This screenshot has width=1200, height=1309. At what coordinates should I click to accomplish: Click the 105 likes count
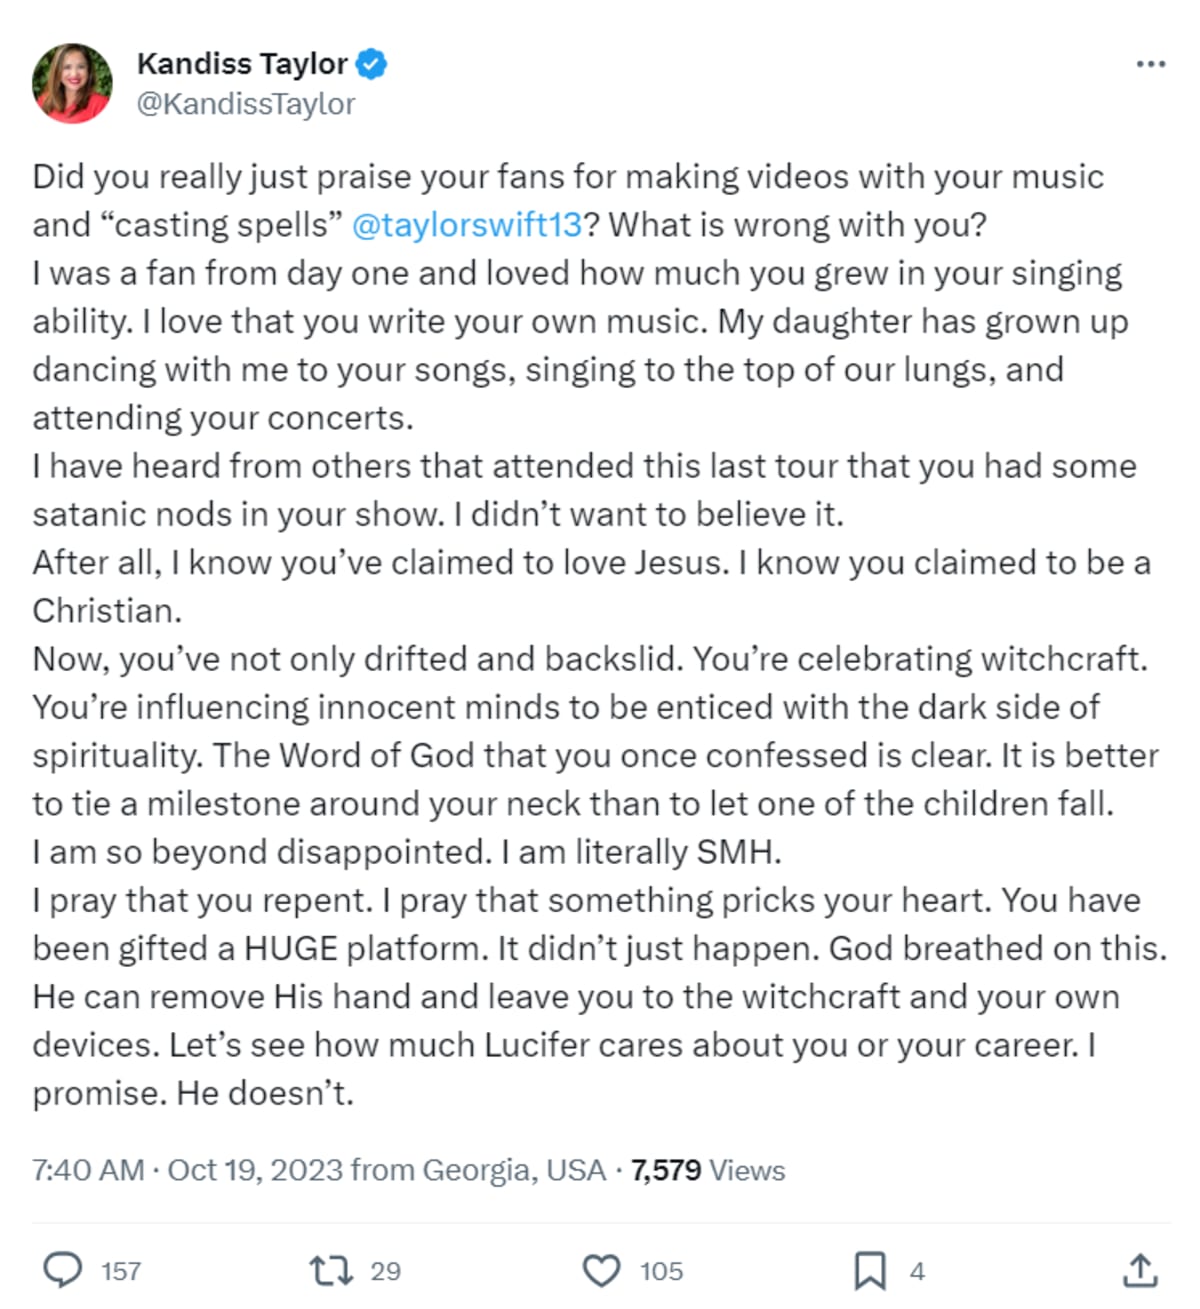[661, 1271]
